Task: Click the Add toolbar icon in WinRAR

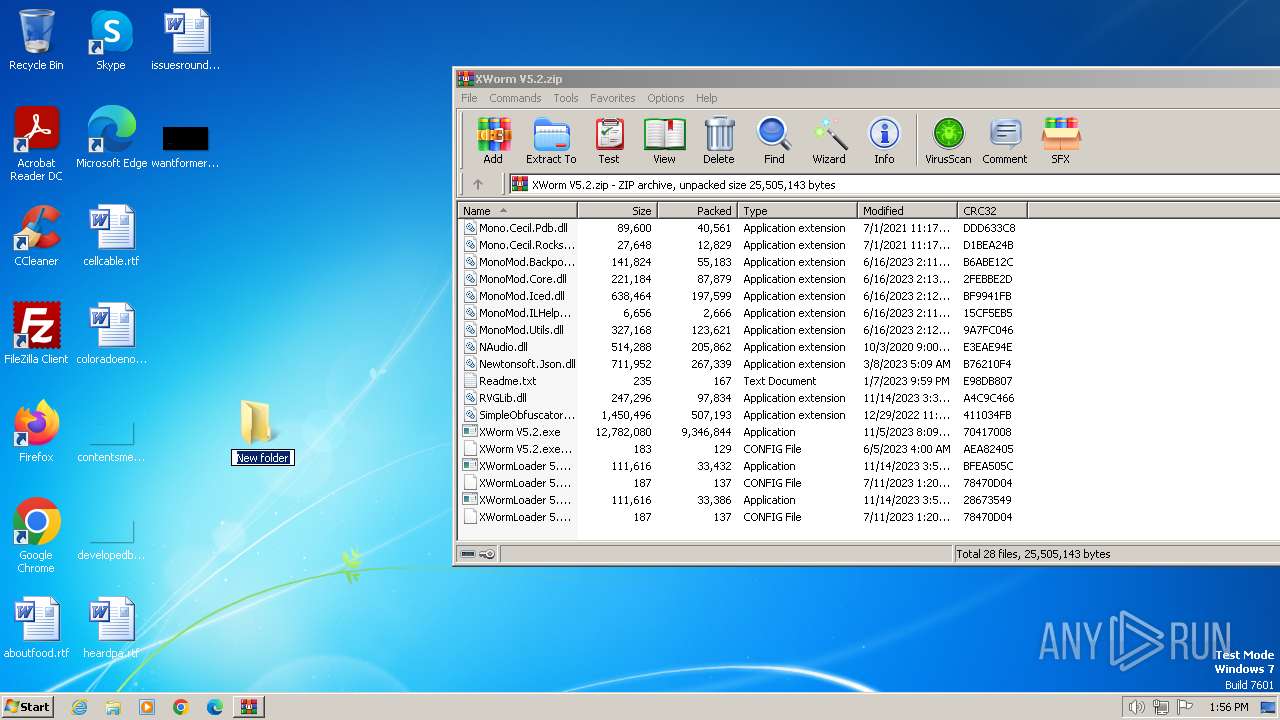Action: coord(493,140)
